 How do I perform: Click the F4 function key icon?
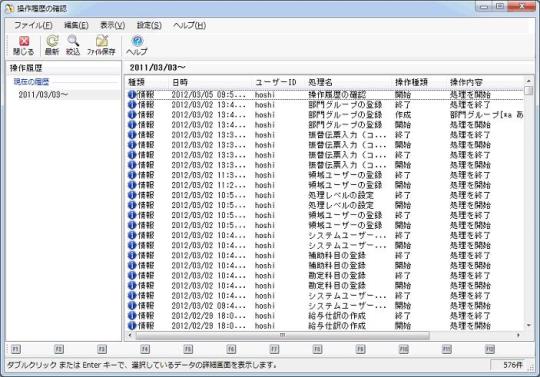tap(145, 349)
